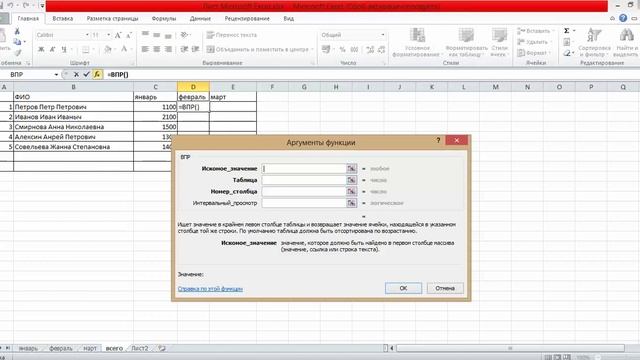The width and height of the screenshot is (640, 360).
Task: Increase indent in the alignment group
Action: 196,49
